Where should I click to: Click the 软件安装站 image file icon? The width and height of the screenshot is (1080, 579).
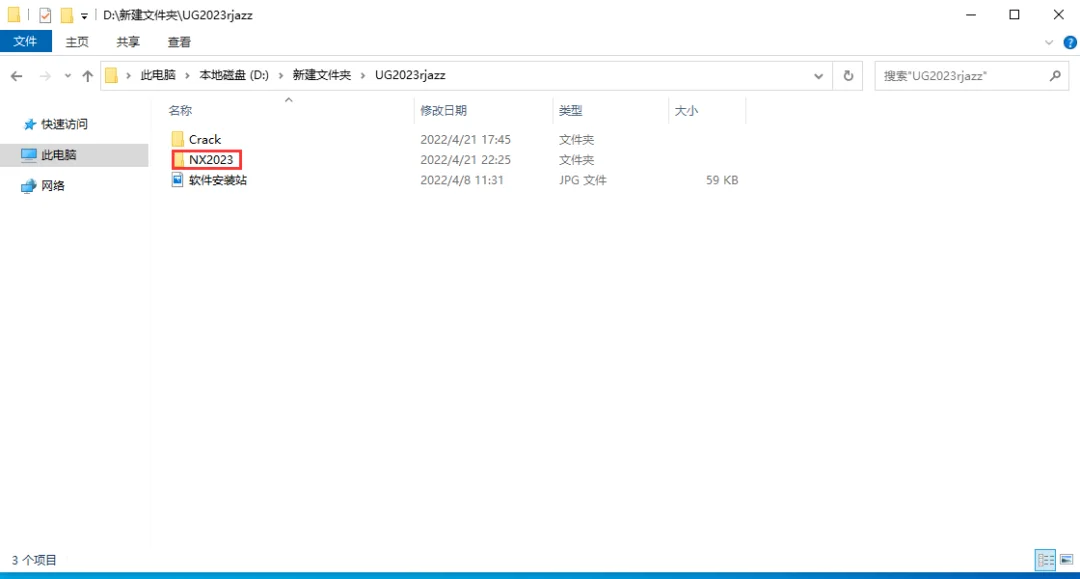(177, 180)
